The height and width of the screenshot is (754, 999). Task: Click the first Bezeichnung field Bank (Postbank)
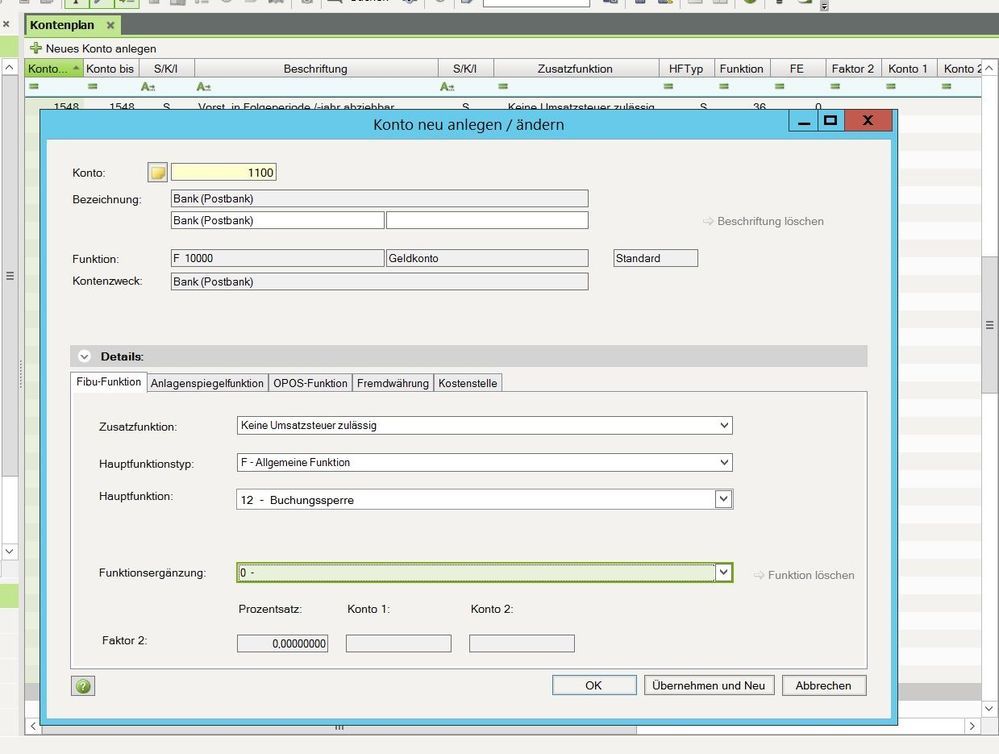(380, 198)
